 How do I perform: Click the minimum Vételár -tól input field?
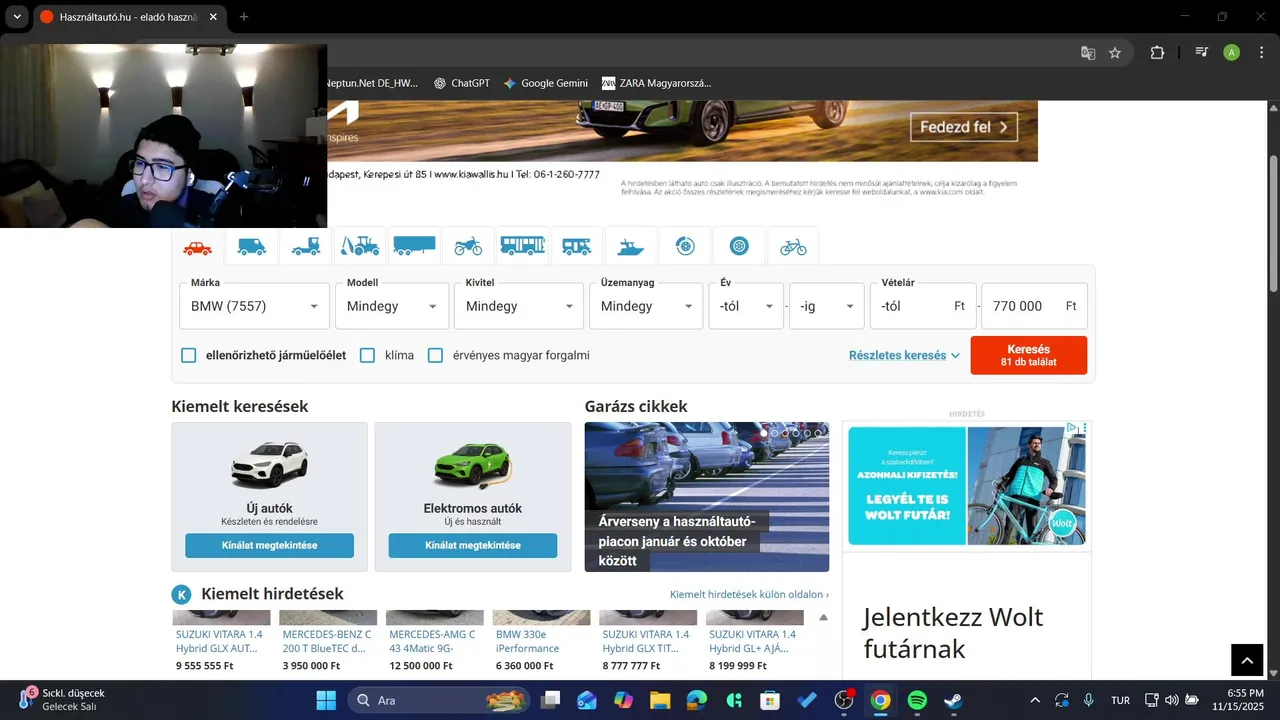click(x=923, y=306)
